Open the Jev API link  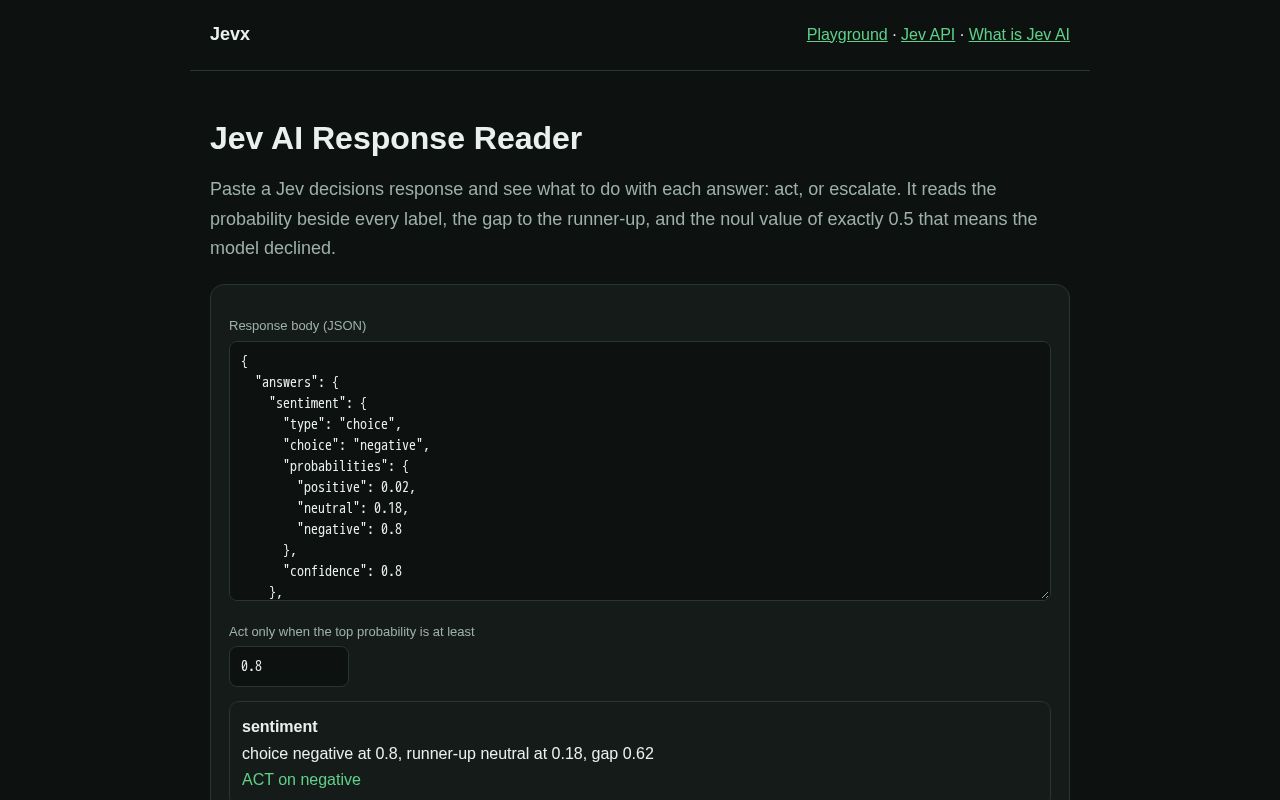(928, 34)
